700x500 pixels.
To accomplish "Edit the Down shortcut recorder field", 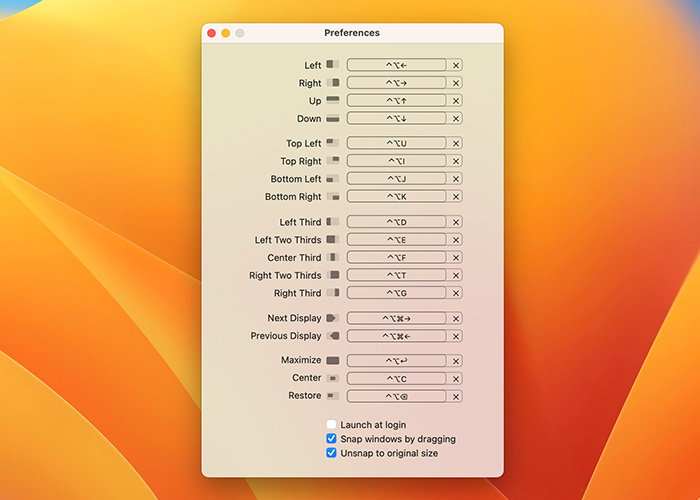I will (x=396, y=119).
